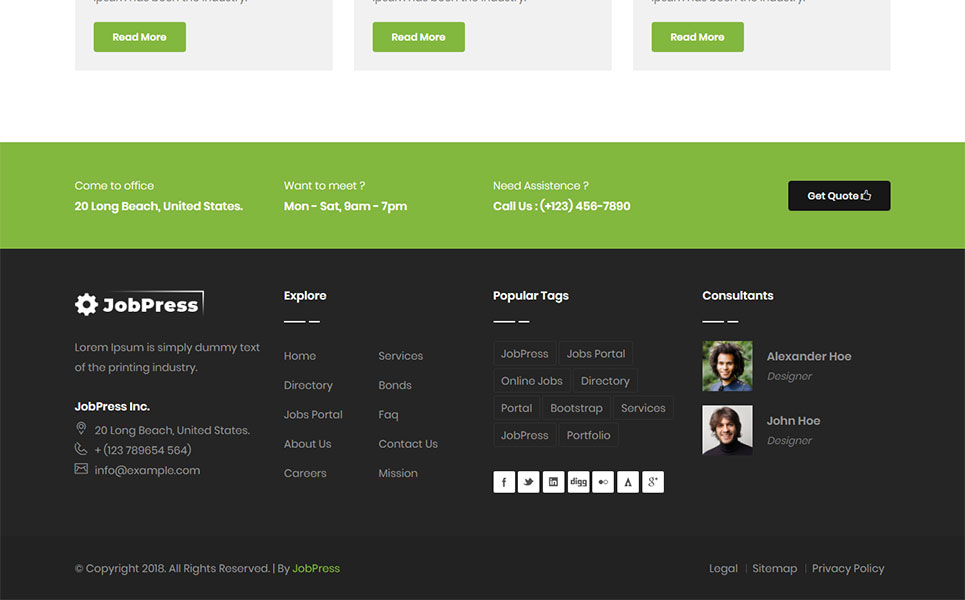Click the address text in the dark footer
This screenshot has height=600, width=965.
[172, 430]
